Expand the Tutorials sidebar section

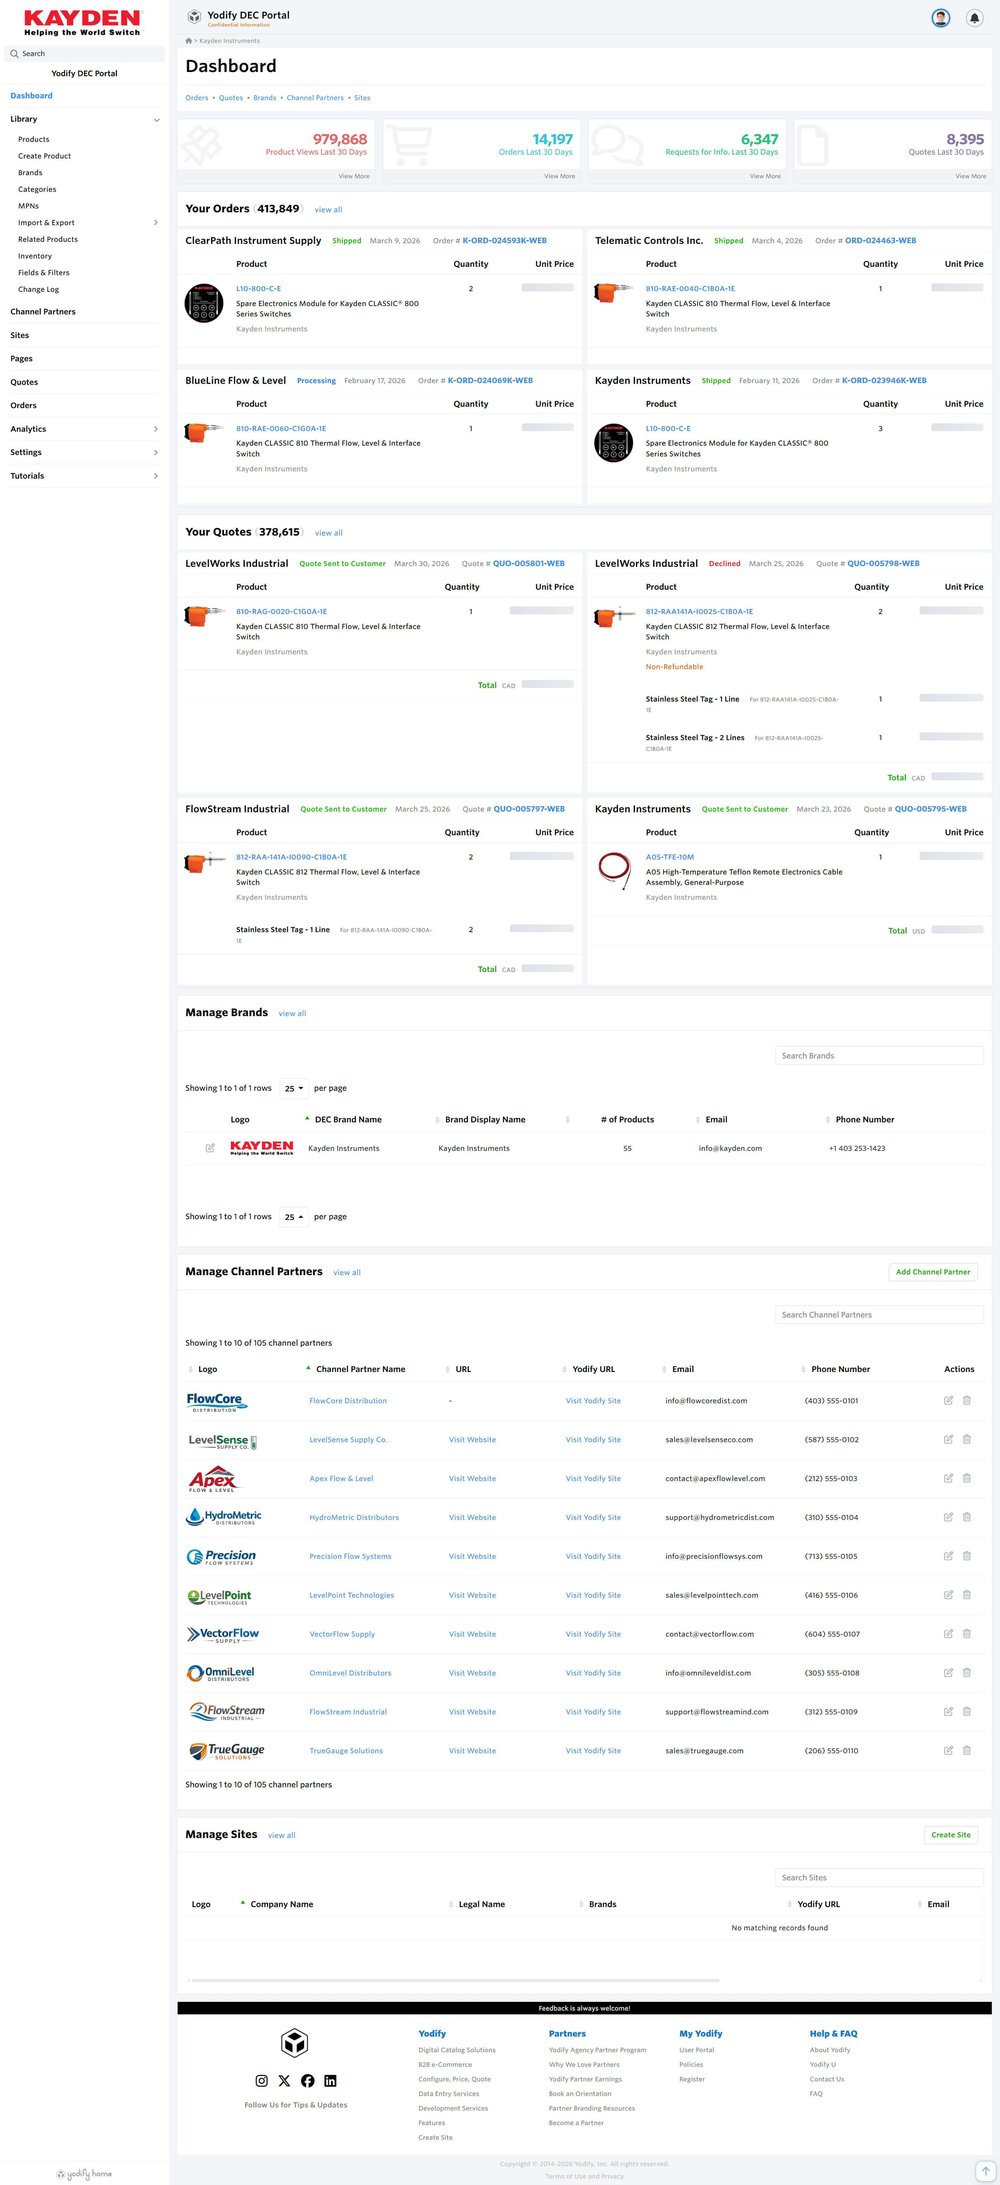point(155,476)
